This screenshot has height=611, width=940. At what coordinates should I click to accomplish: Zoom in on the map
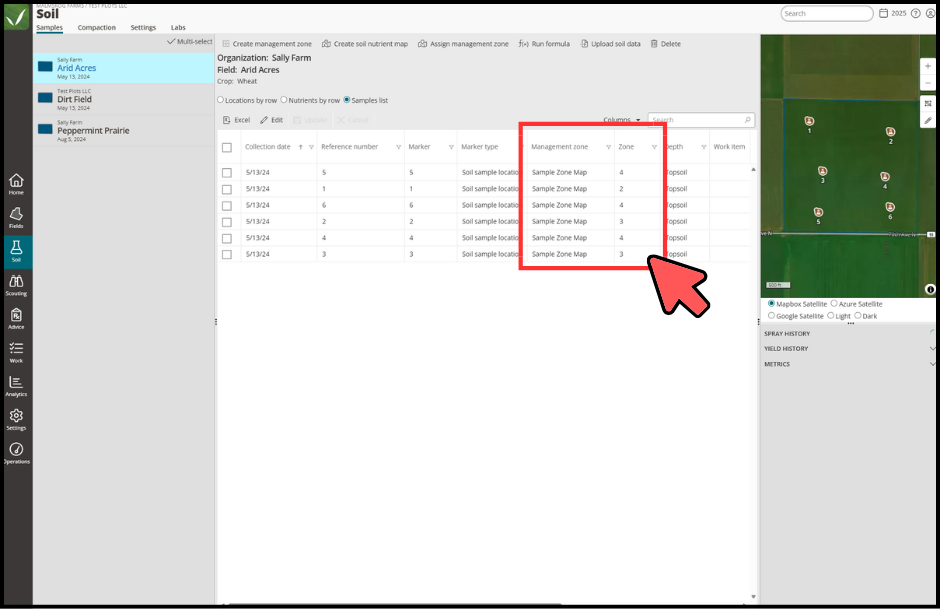point(927,66)
